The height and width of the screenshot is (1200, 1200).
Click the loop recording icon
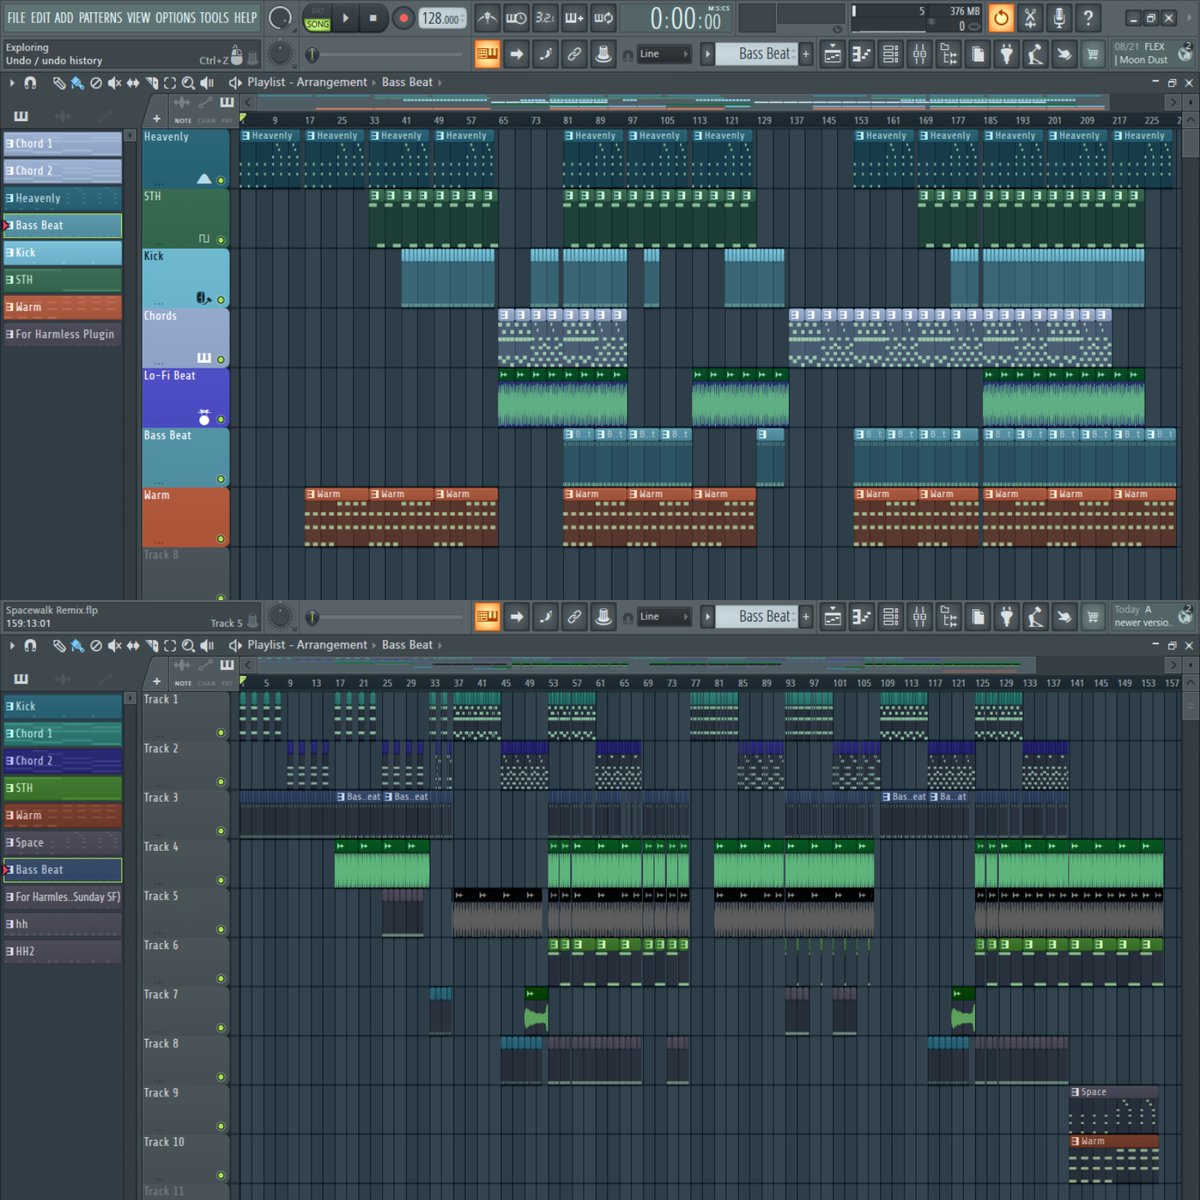[x=604, y=18]
